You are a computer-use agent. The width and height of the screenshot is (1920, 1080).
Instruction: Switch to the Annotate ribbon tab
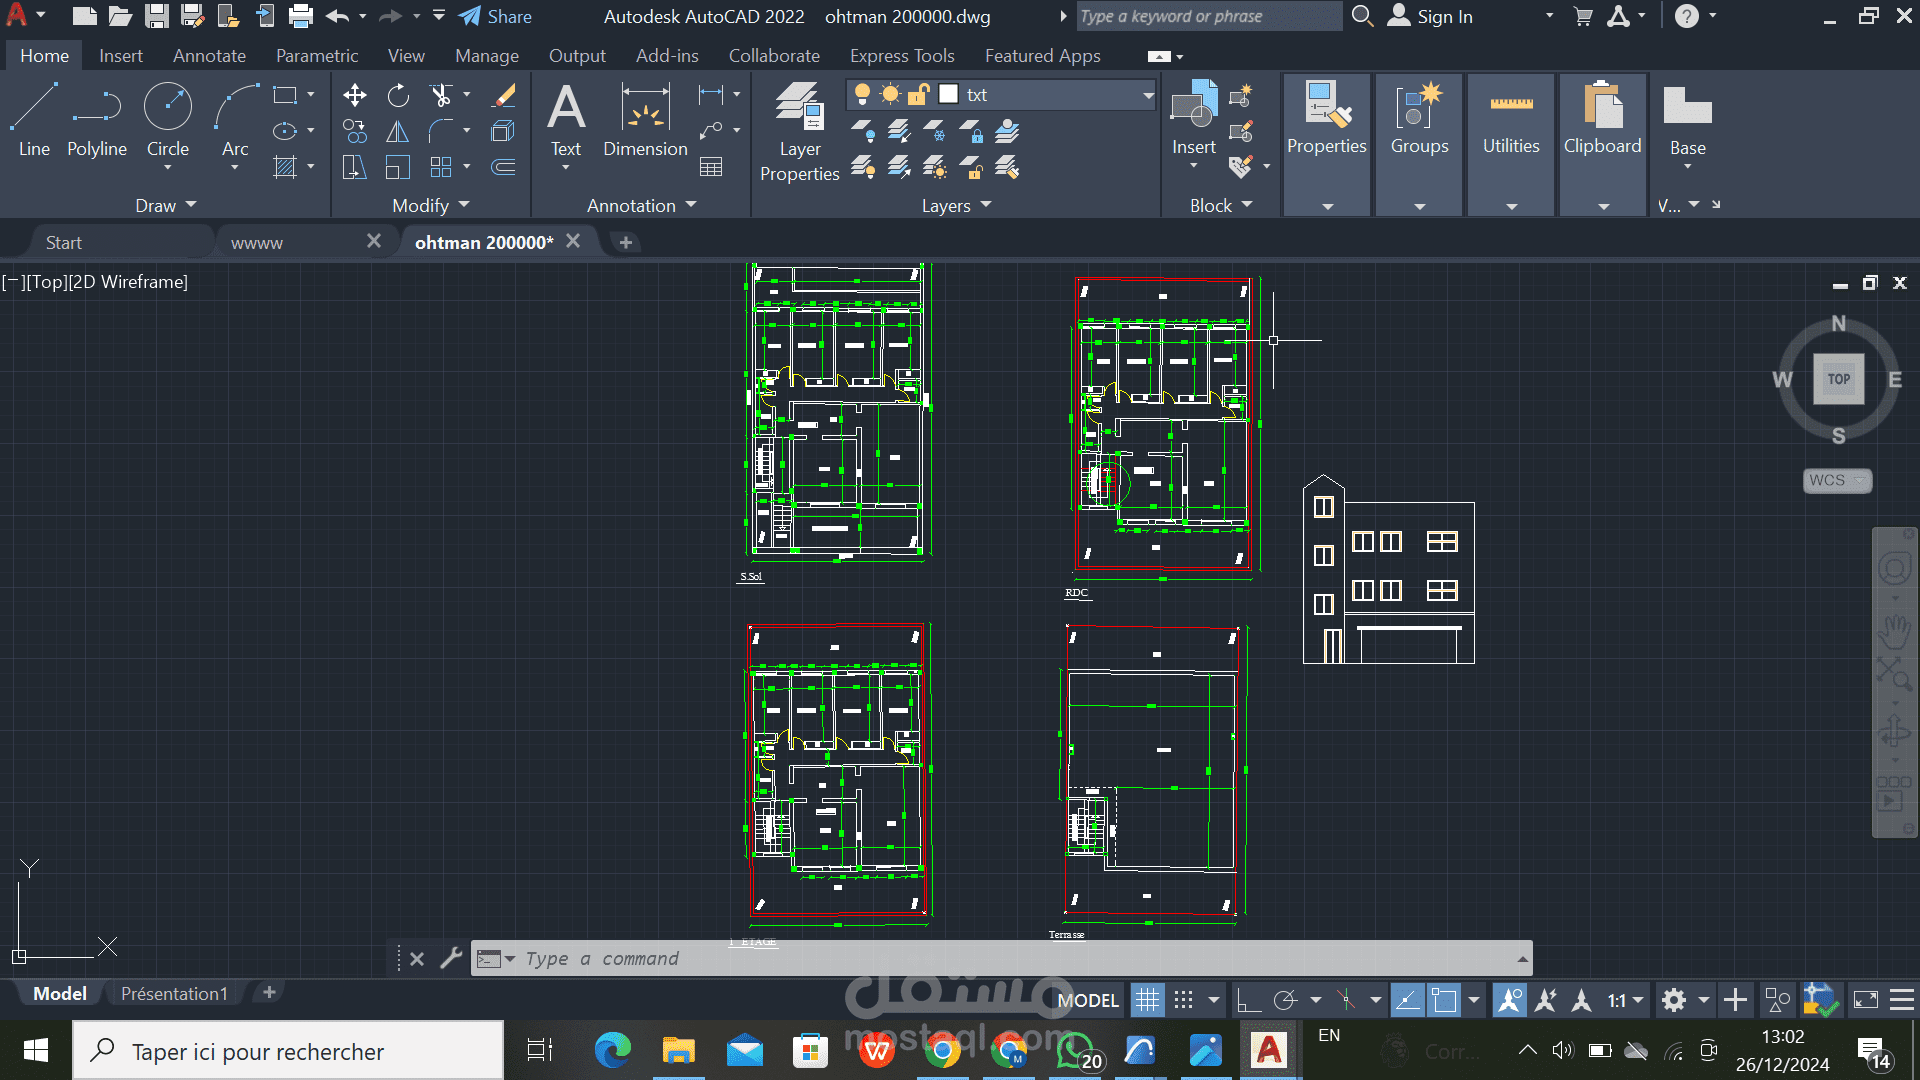point(208,55)
